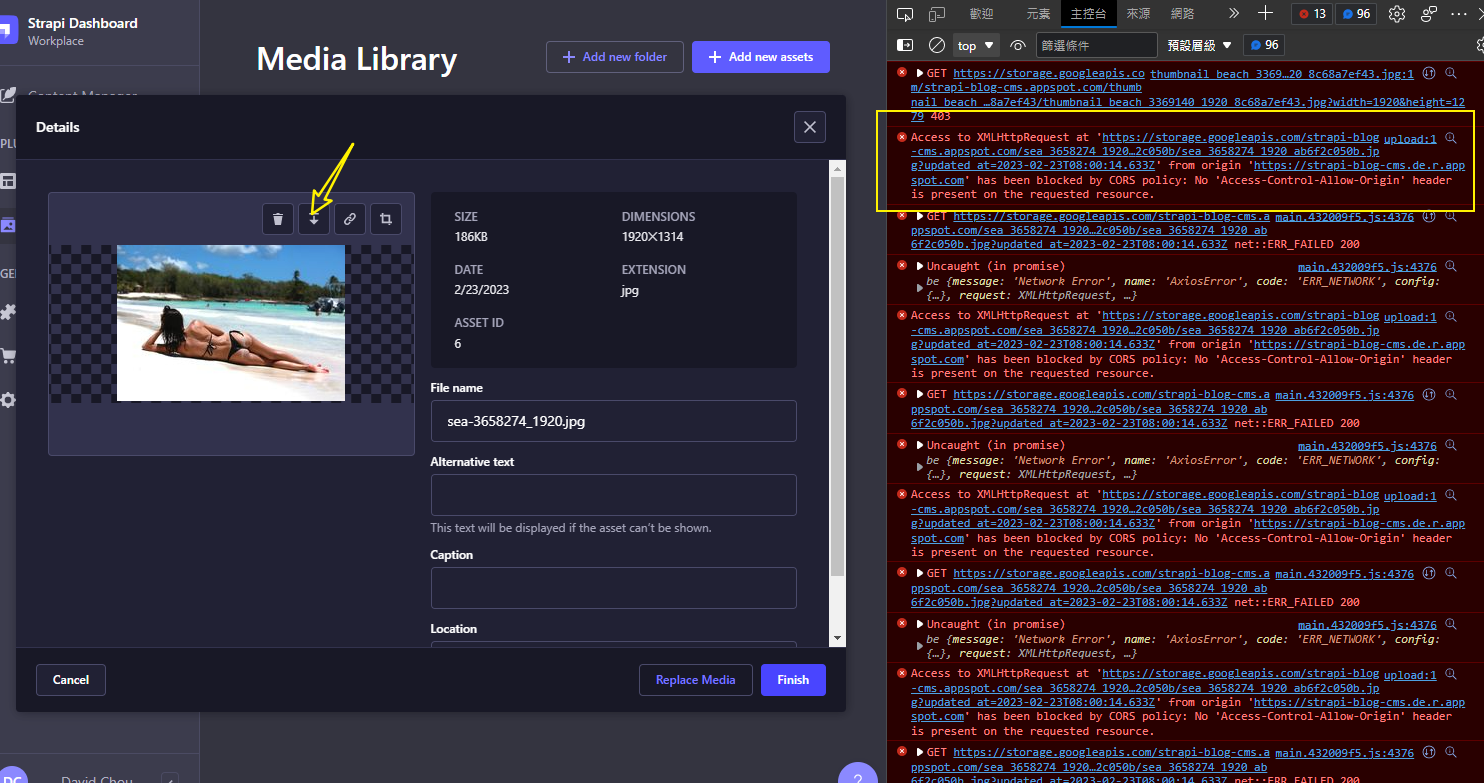Close the Details dialog

click(810, 127)
